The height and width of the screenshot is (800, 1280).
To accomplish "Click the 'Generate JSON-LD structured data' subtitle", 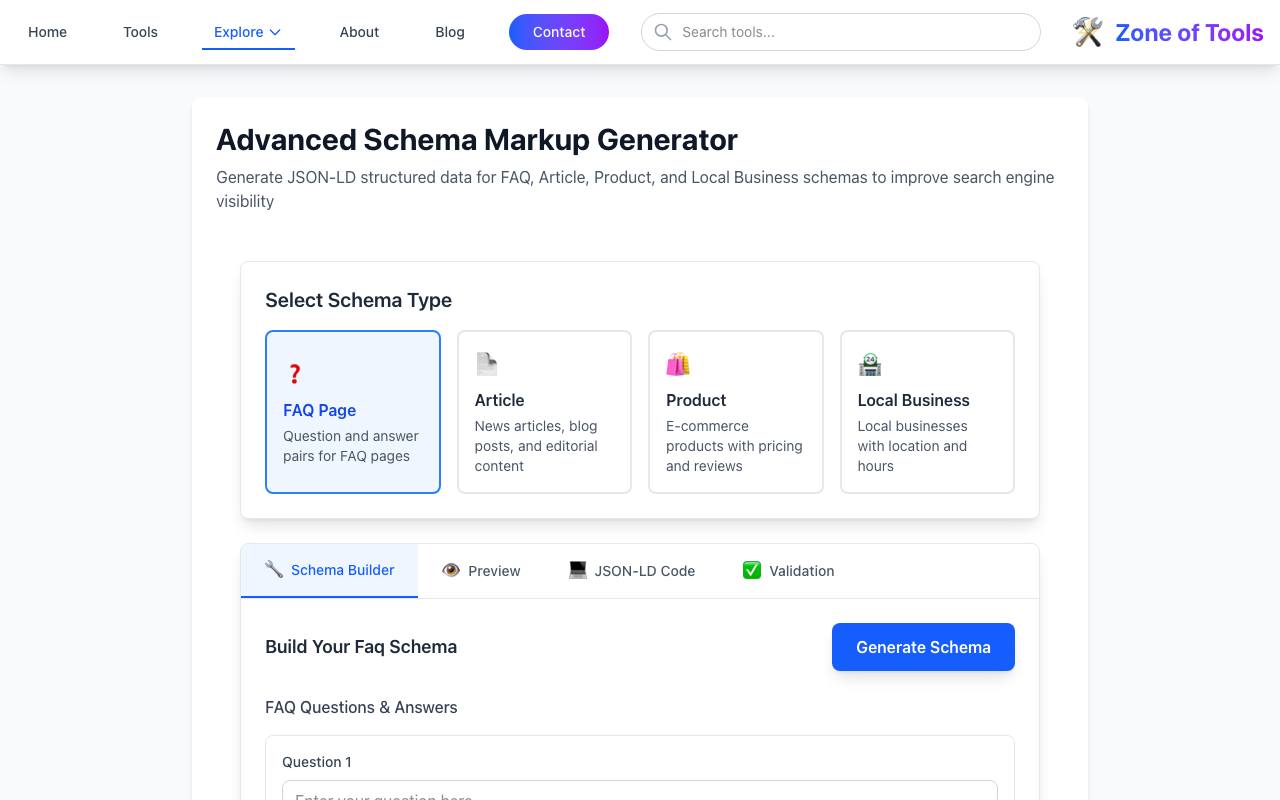I will click(x=635, y=189).
